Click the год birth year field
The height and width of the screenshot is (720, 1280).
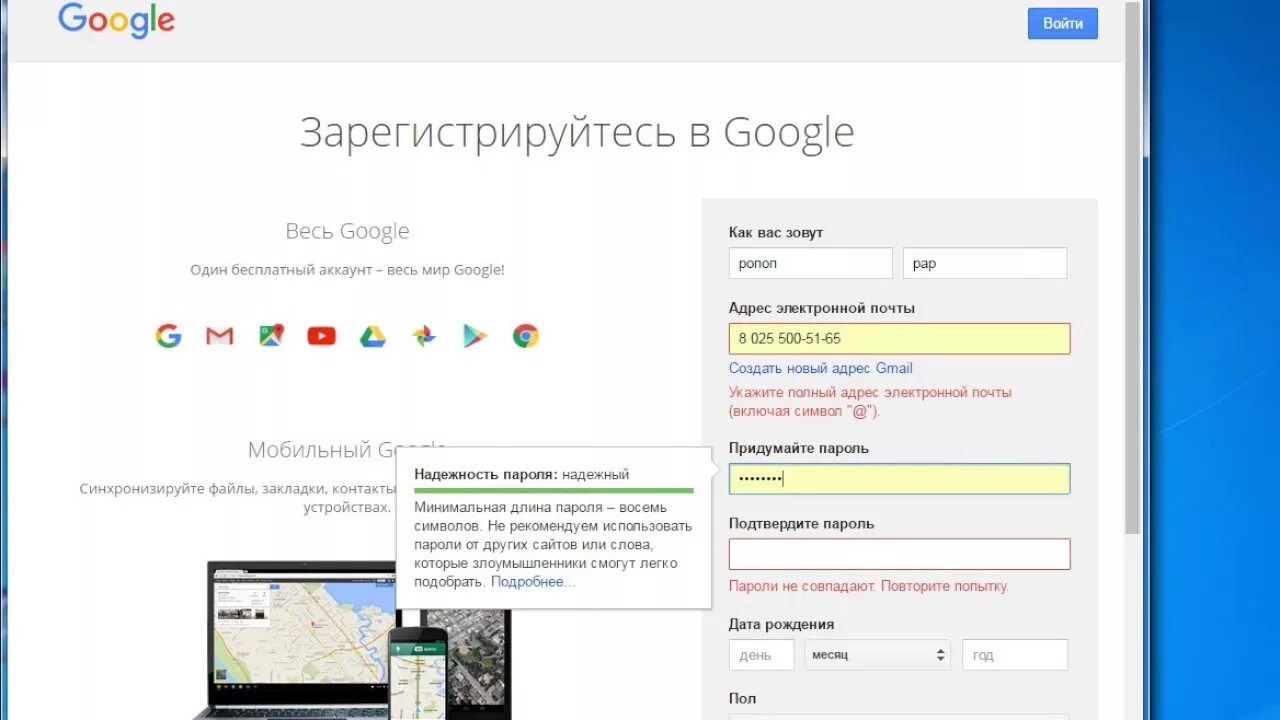pos(1015,655)
